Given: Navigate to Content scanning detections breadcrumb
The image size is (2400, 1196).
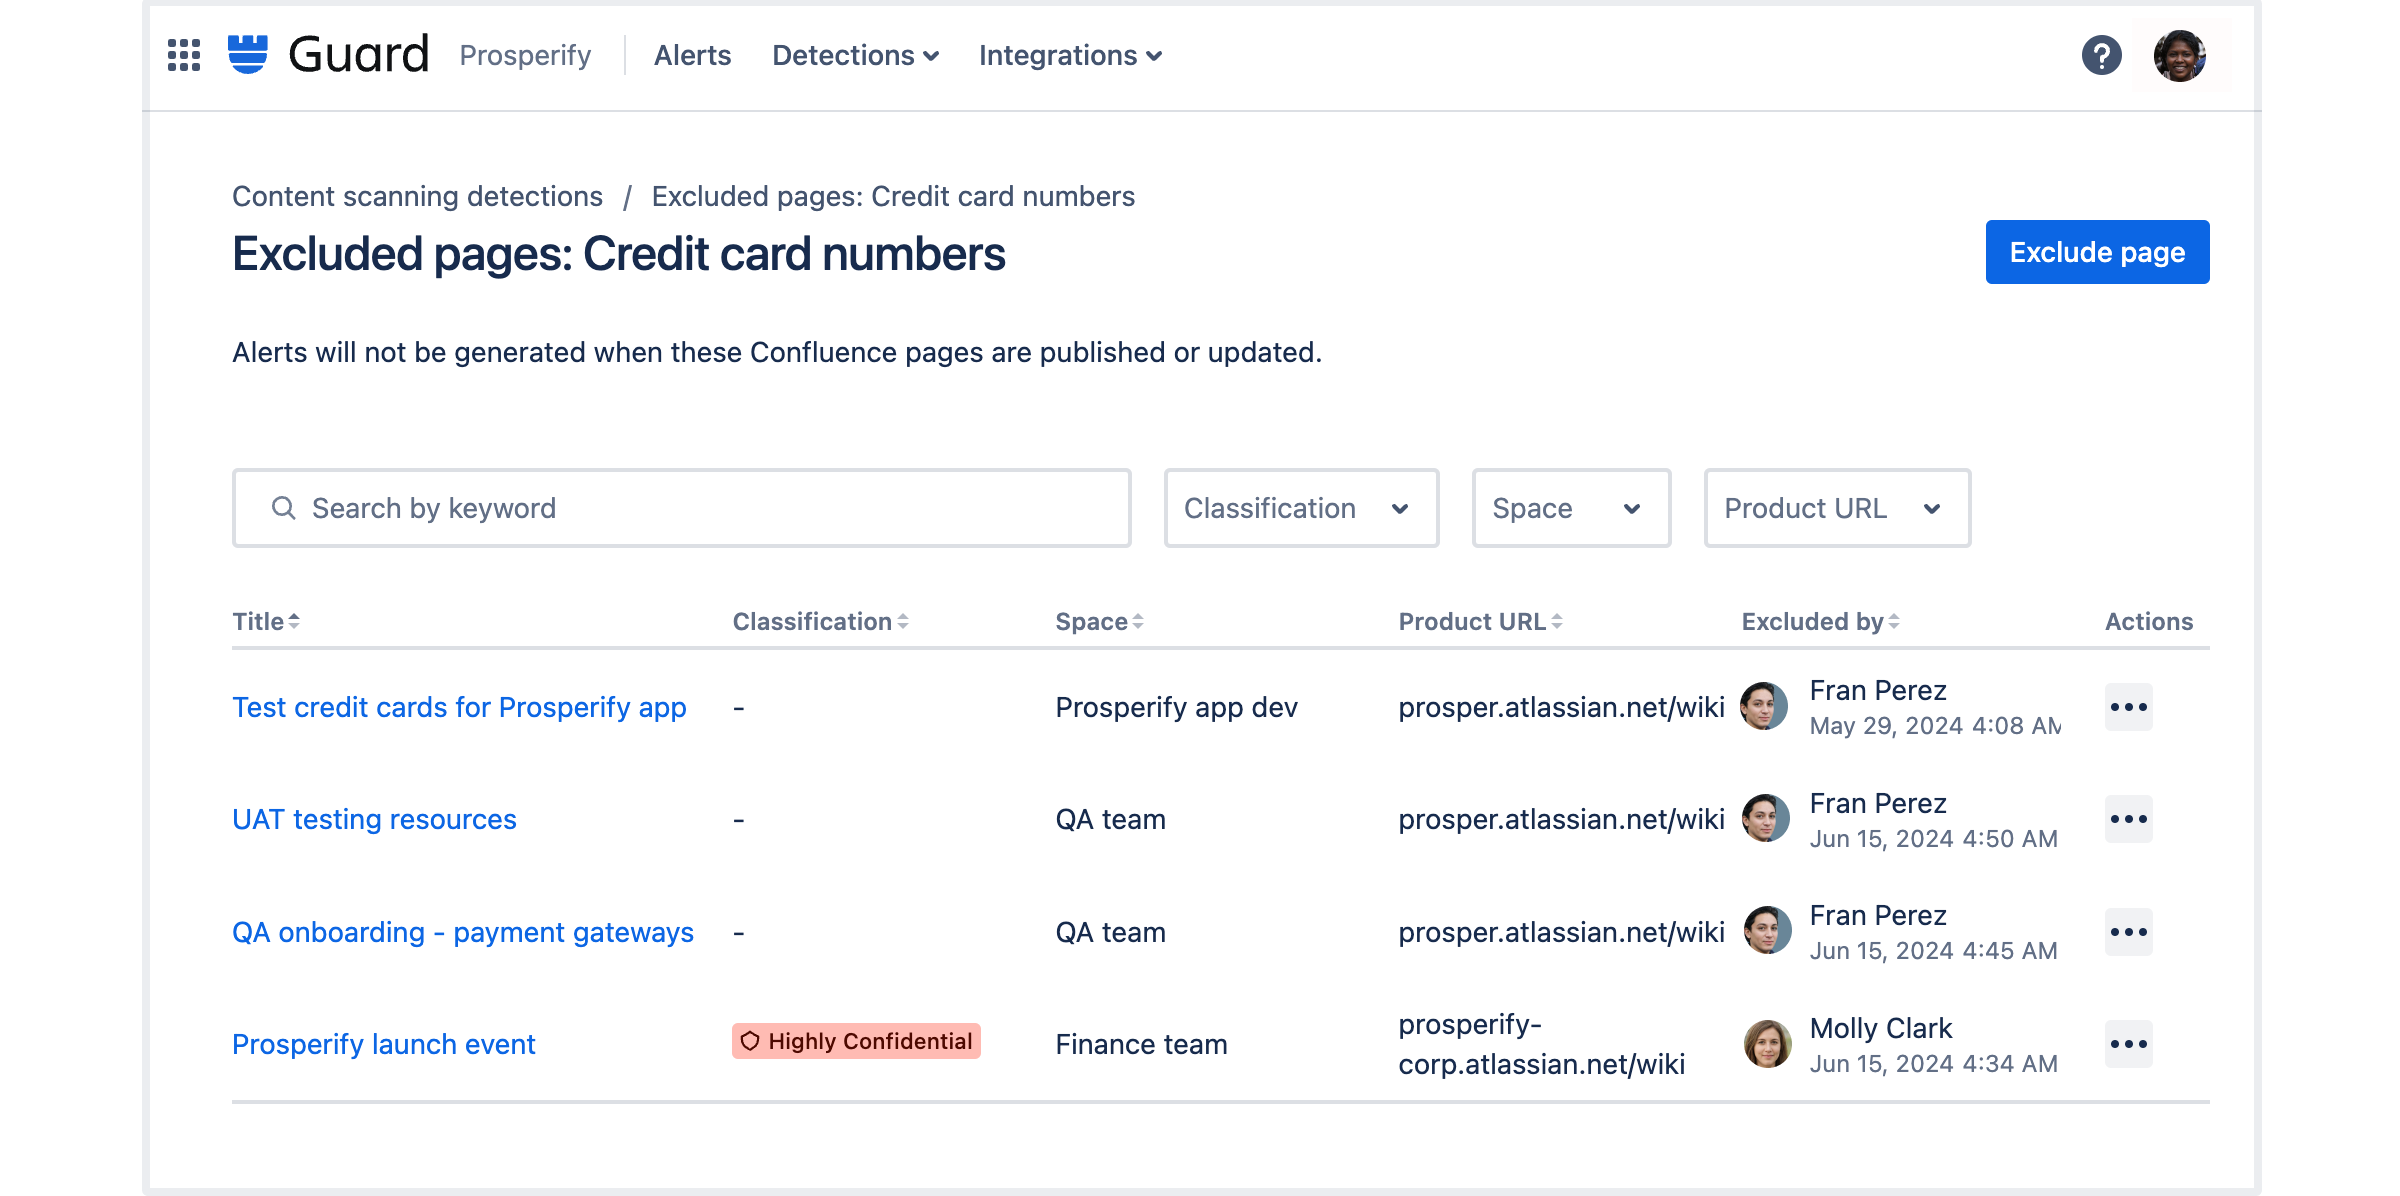Looking at the screenshot, I should click(417, 196).
